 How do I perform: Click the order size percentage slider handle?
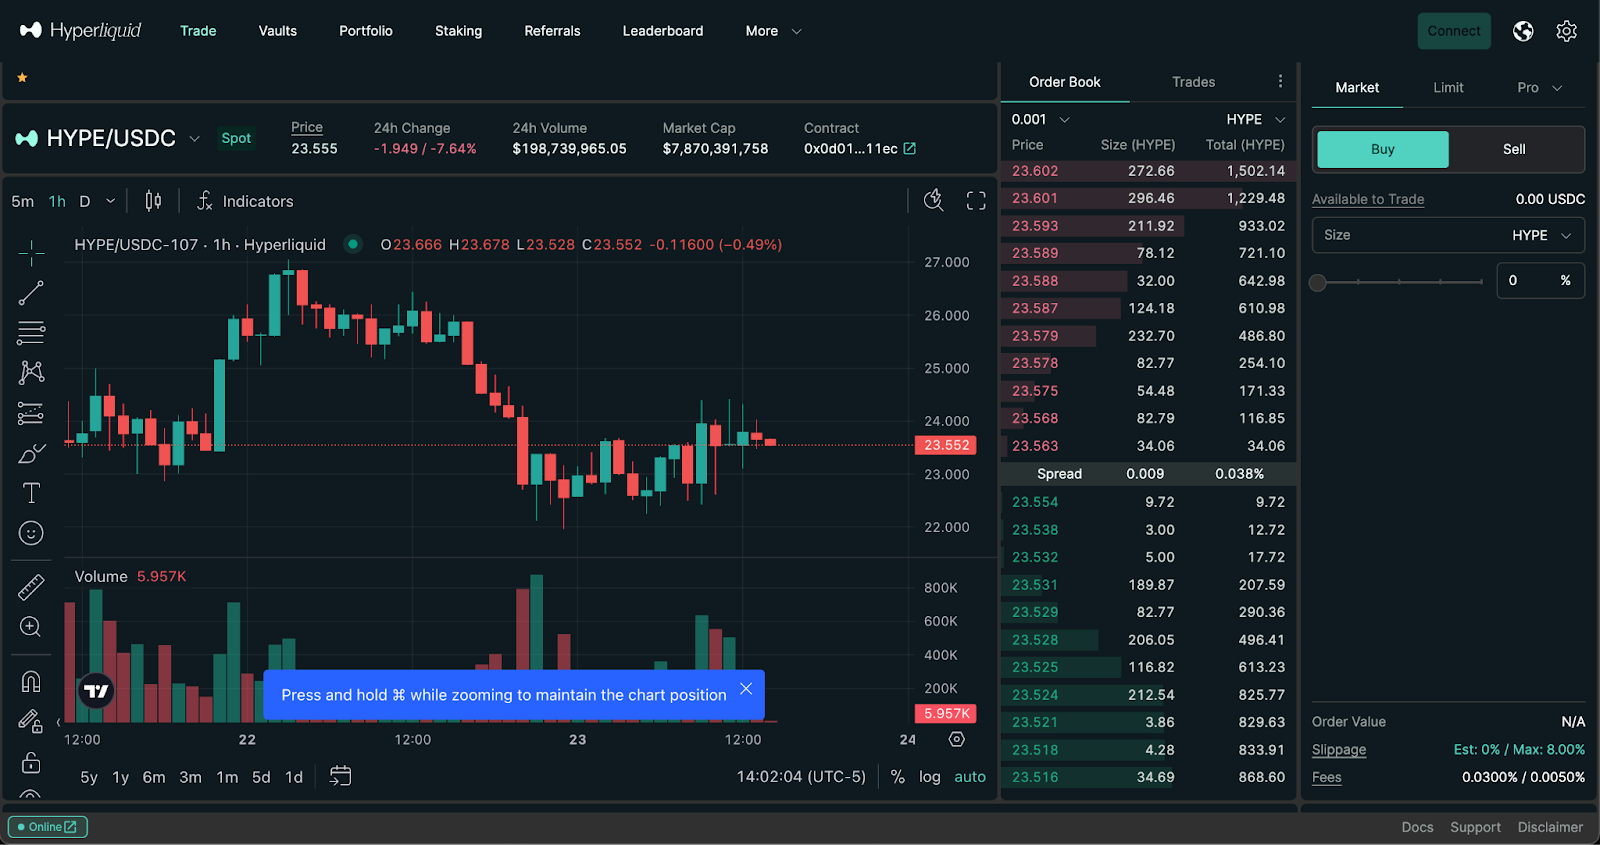click(1318, 282)
